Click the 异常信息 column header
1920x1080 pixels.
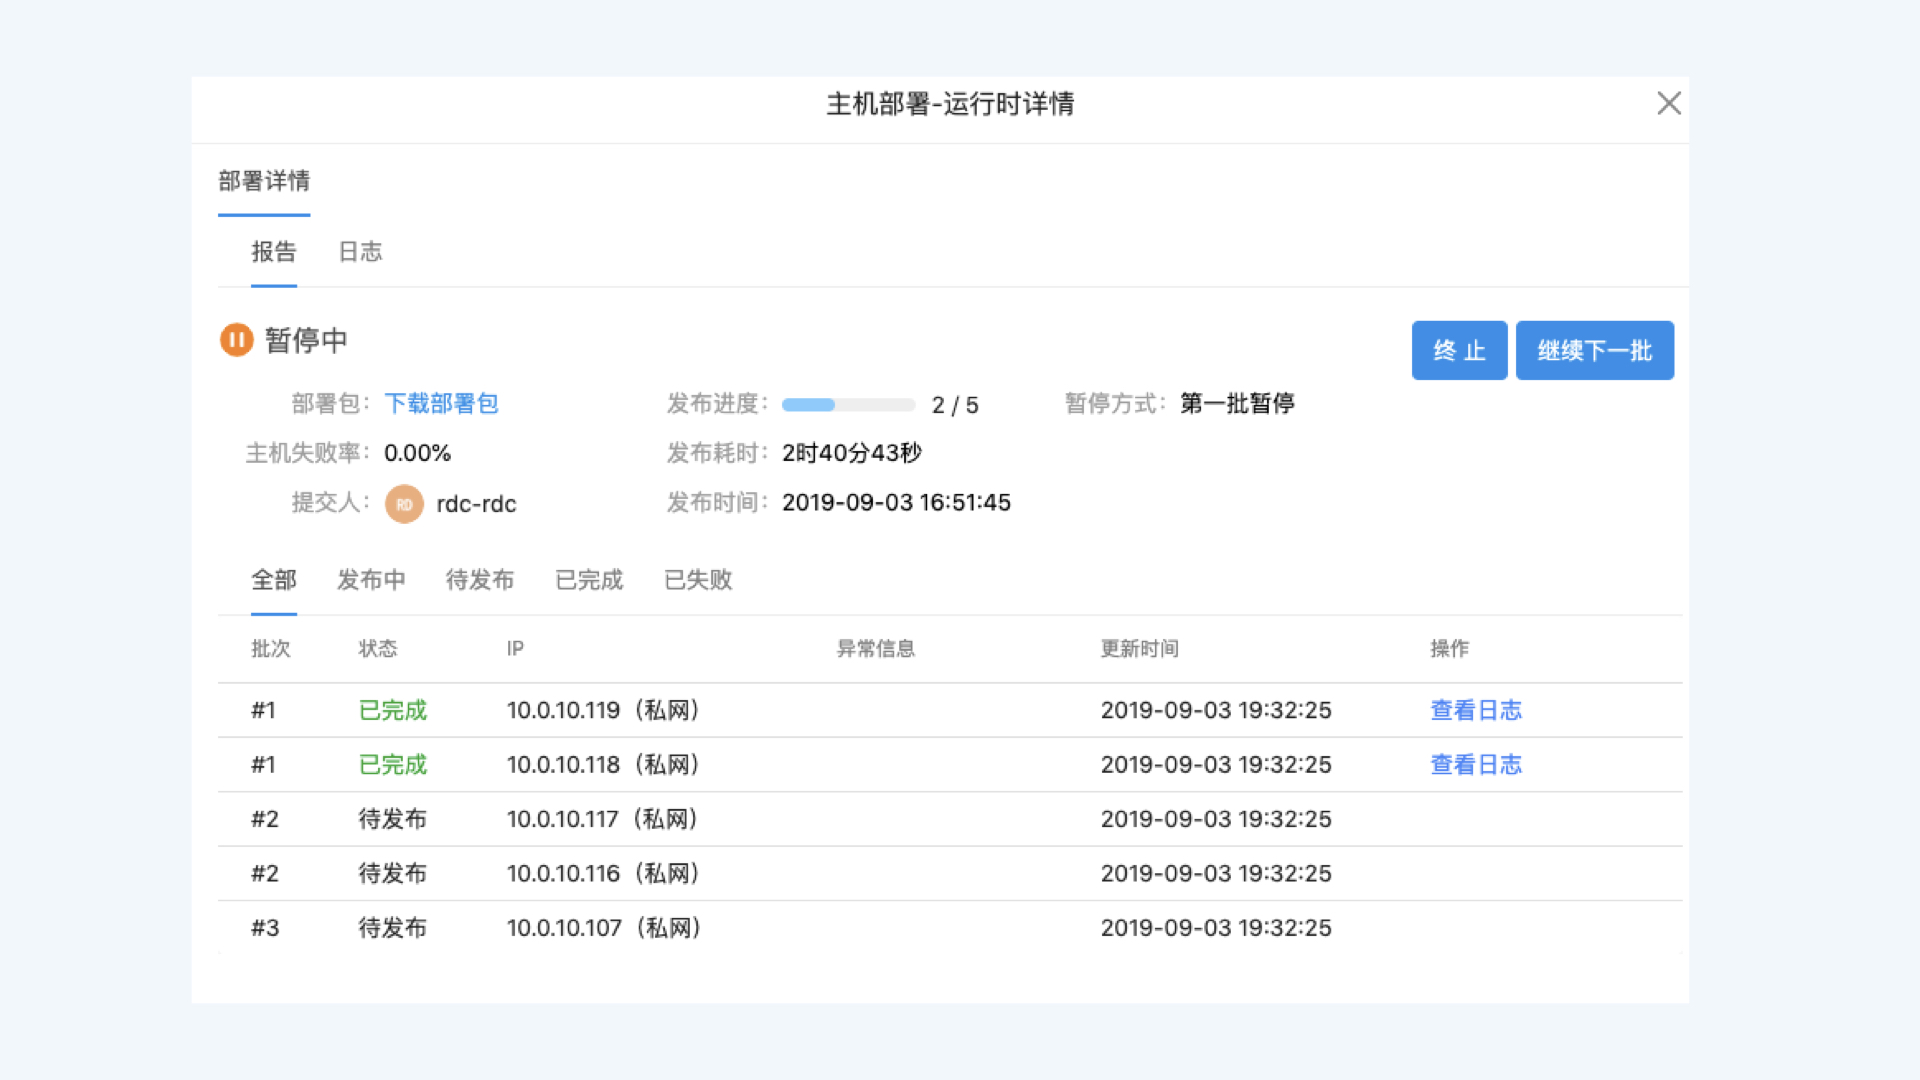(x=876, y=649)
